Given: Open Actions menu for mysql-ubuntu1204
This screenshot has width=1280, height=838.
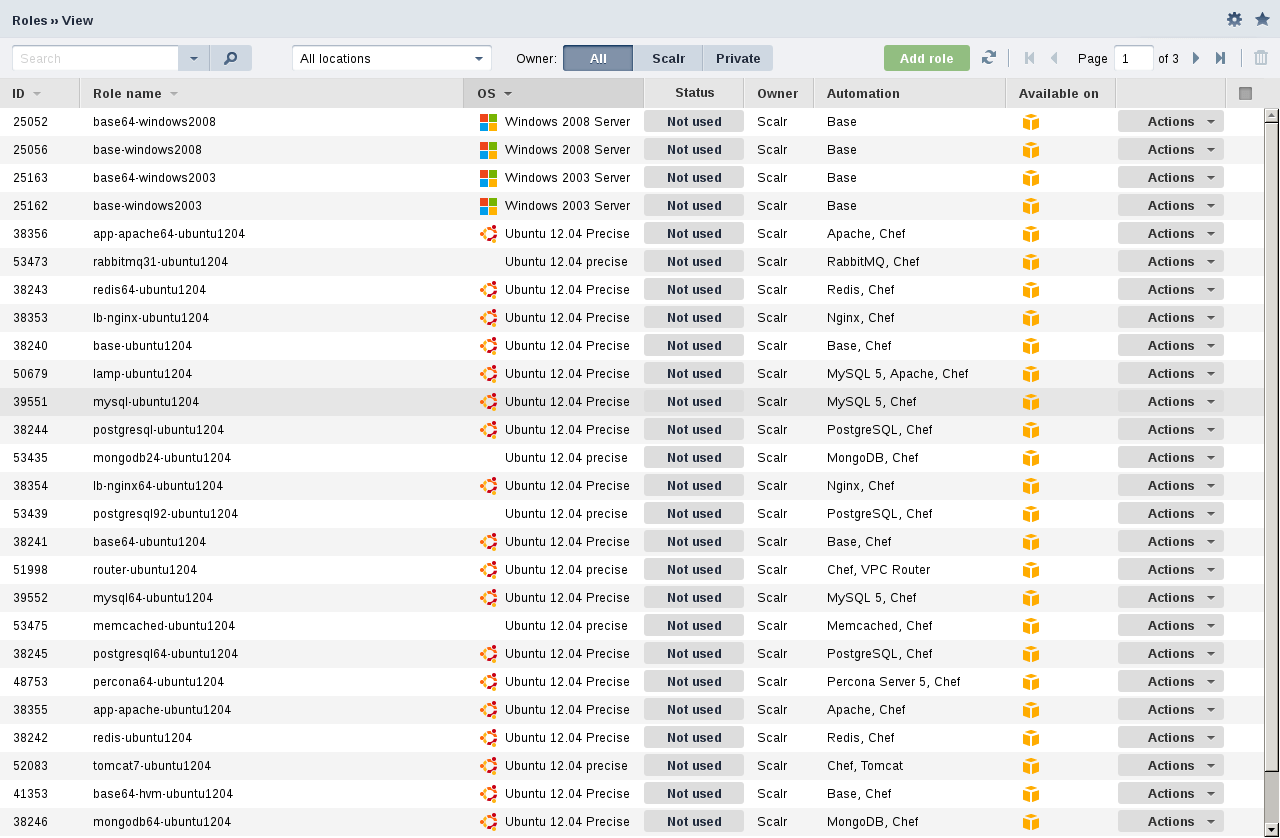Looking at the screenshot, I should [x=1171, y=402].
